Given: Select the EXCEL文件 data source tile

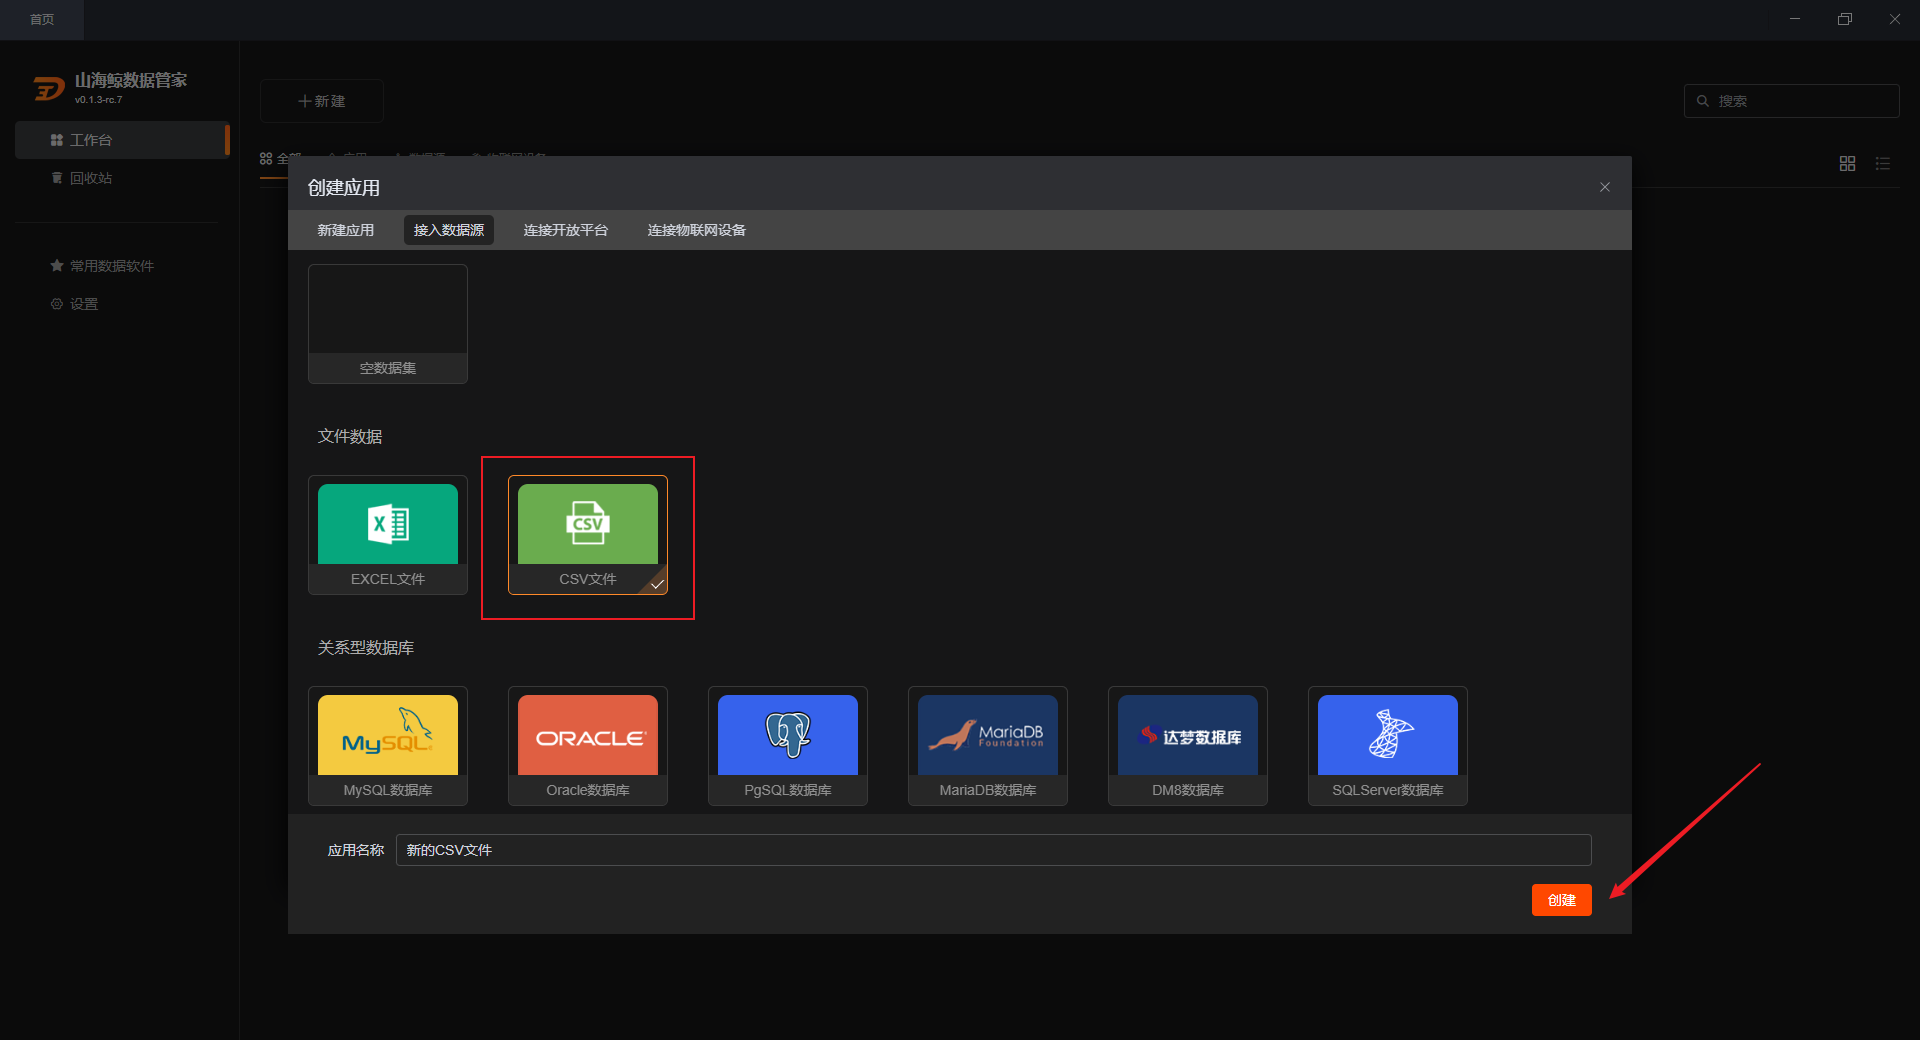Looking at the screenshot, I should (x=388, y=535).
